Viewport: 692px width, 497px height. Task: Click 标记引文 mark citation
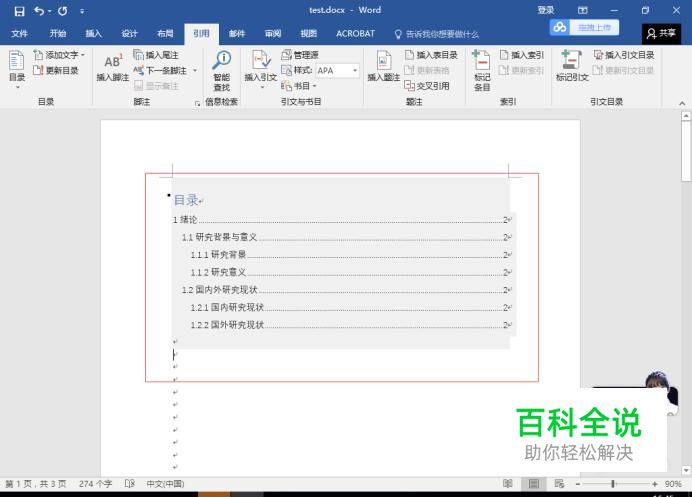572,66
